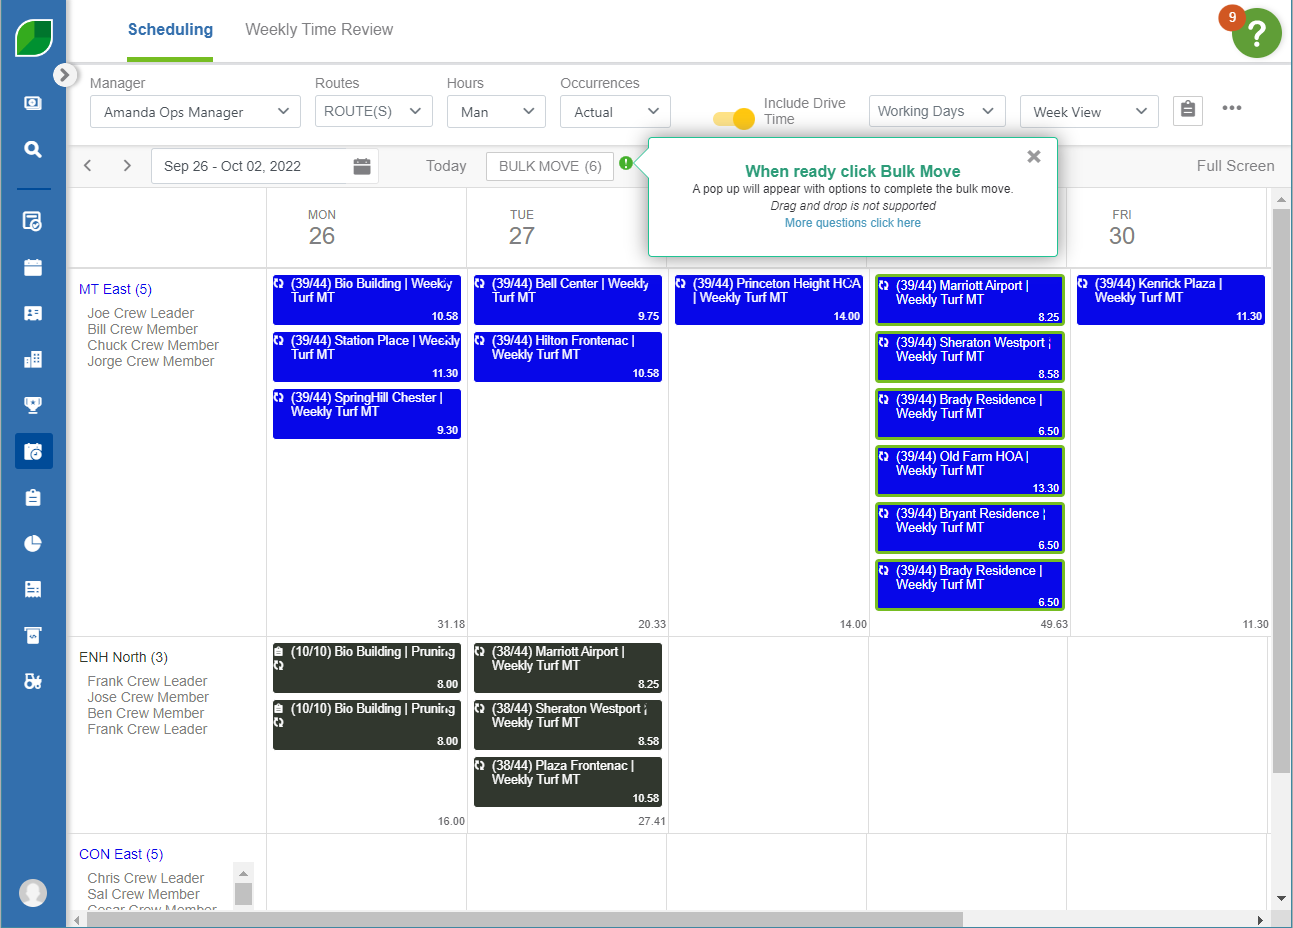Follow the More questions click here link
The image size is (1293, 928).
click(852, 223)
